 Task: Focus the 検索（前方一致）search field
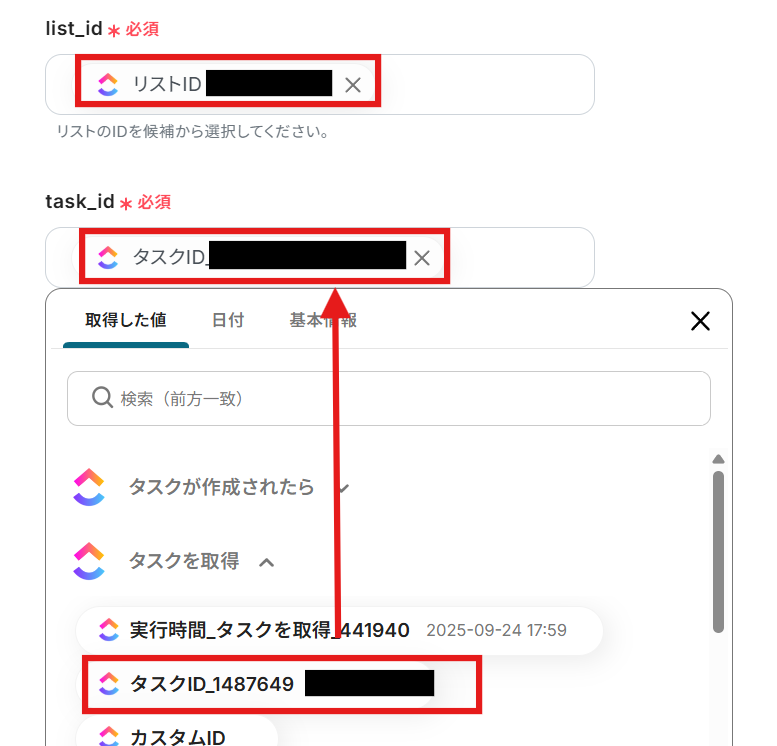coord(389,398)
